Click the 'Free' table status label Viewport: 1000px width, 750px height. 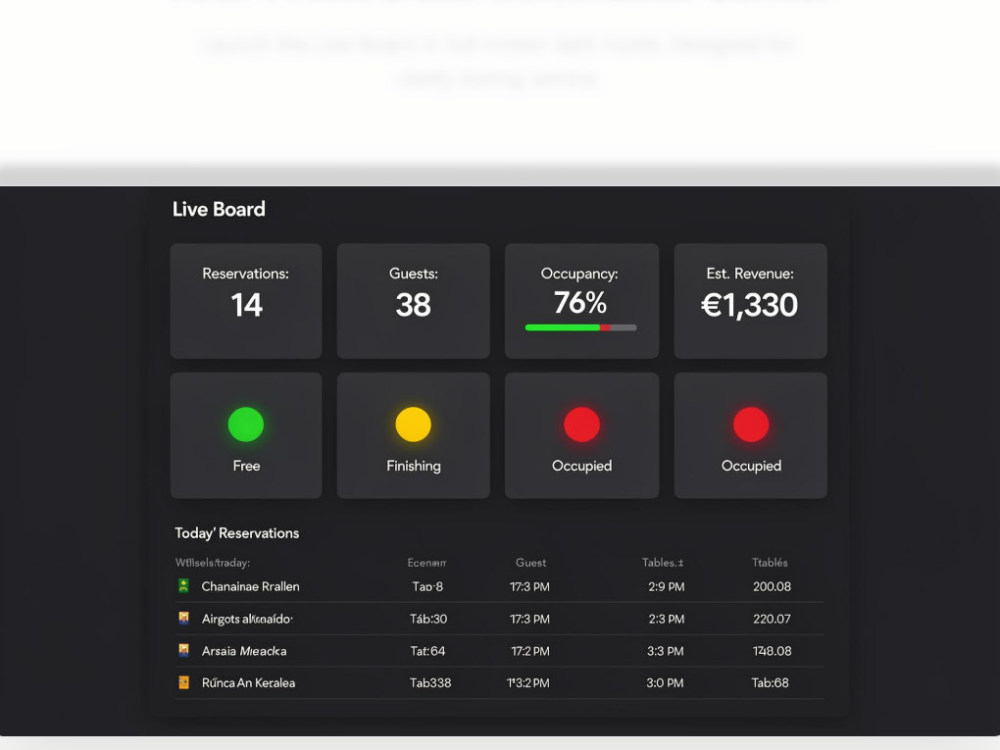coord(246,466)
